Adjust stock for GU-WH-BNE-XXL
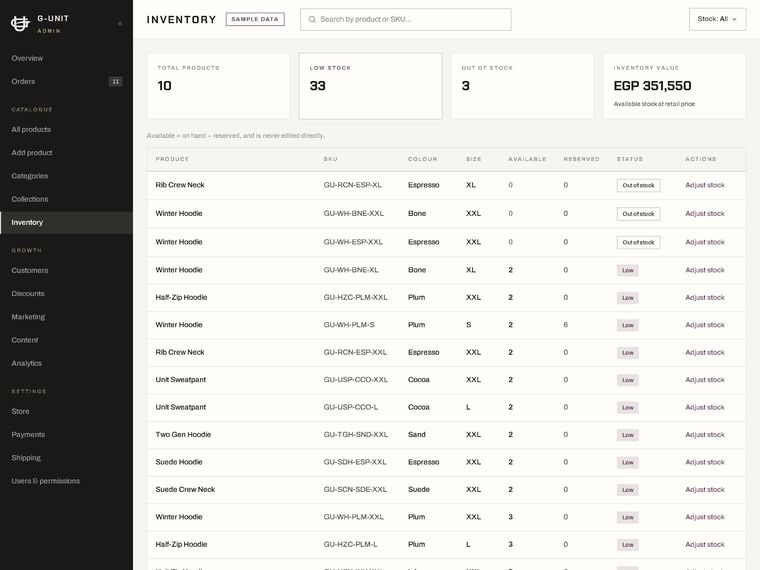The height and width of the screenshot is (570, 760). pyautogui.click(x=705, y=214)
